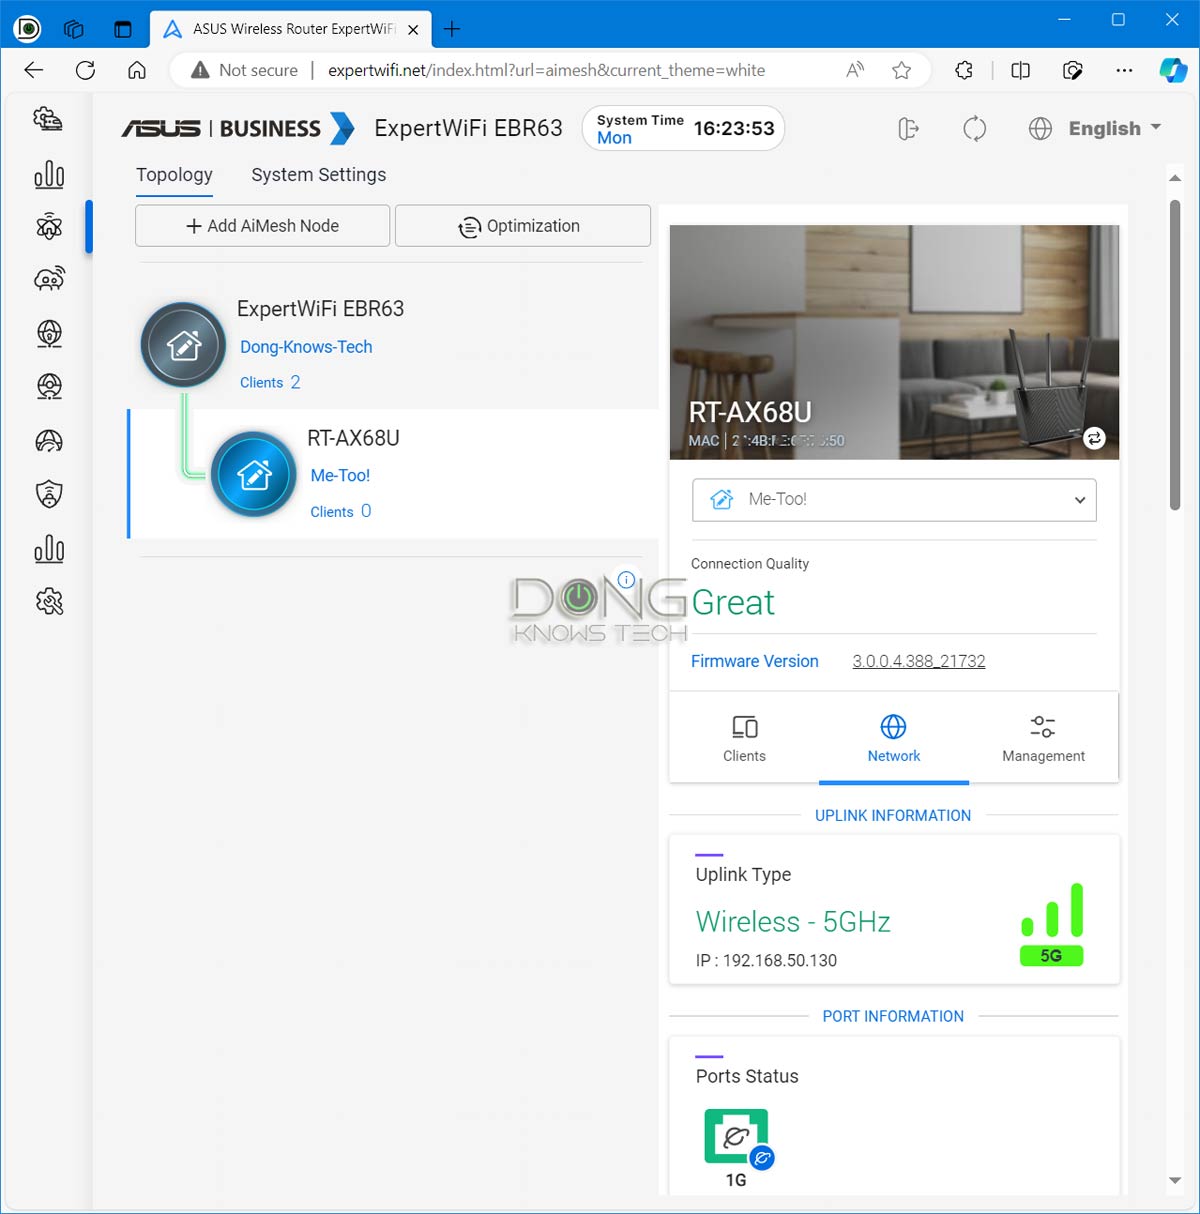
Task: Click the Not secure site warning
Action: tap(244, 70)
